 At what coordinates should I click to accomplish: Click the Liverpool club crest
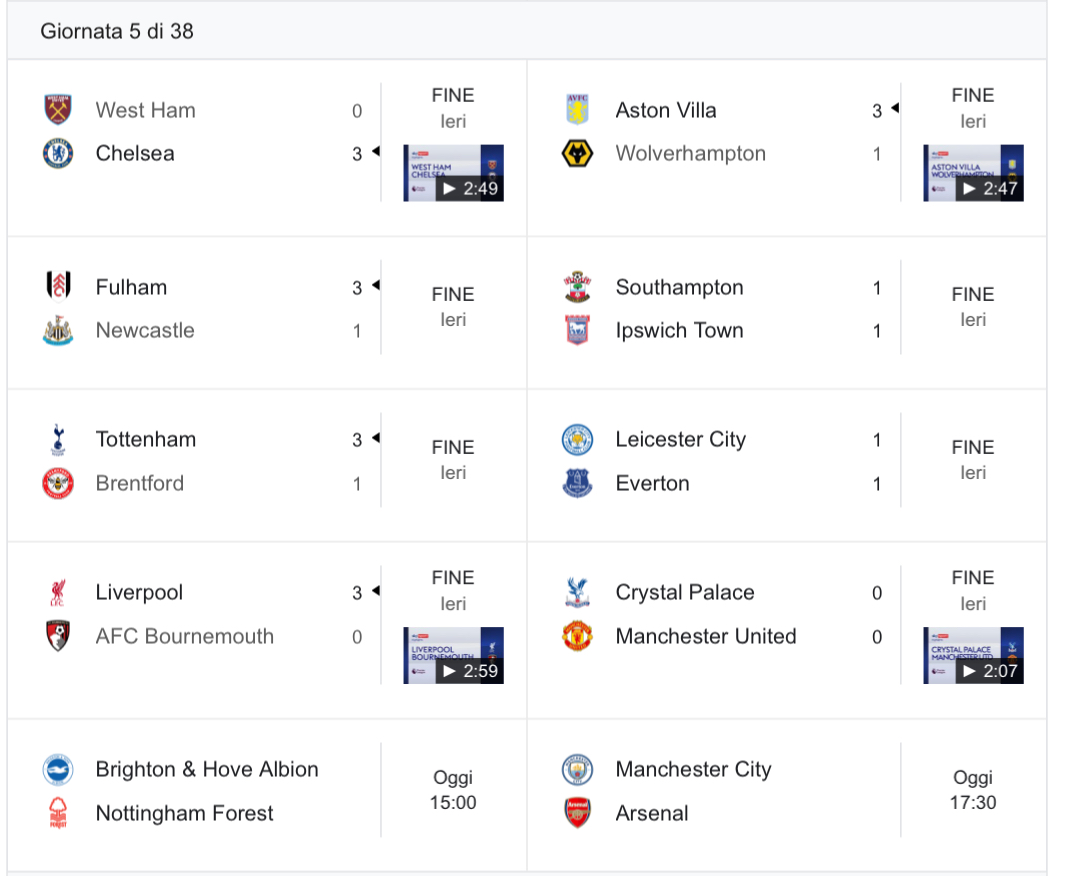[x=58, y=592]
